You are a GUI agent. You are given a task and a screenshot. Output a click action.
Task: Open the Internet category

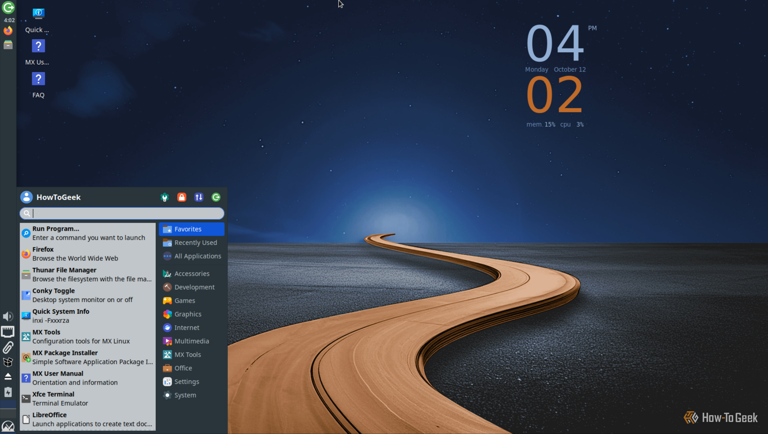(192, 328)
